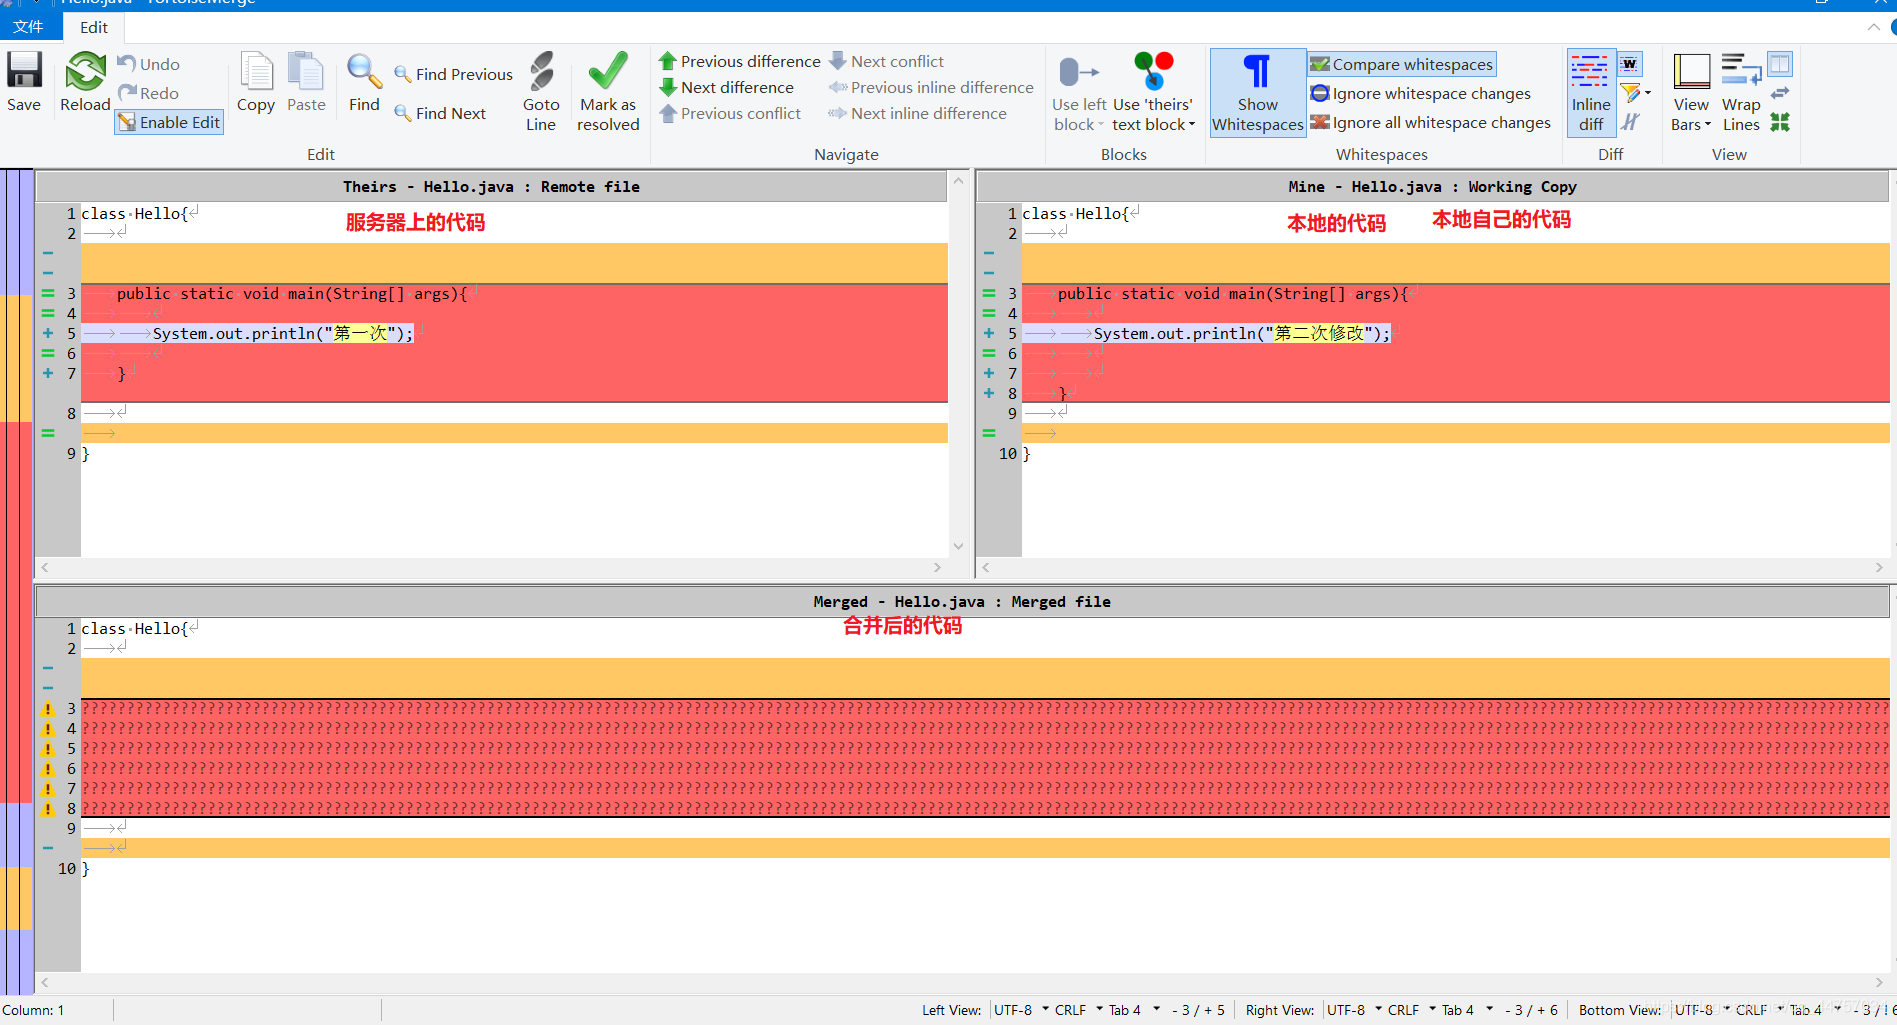
Task: Open Left View UTF-8 encoding dropdown
Action: coord(1021,1010)
